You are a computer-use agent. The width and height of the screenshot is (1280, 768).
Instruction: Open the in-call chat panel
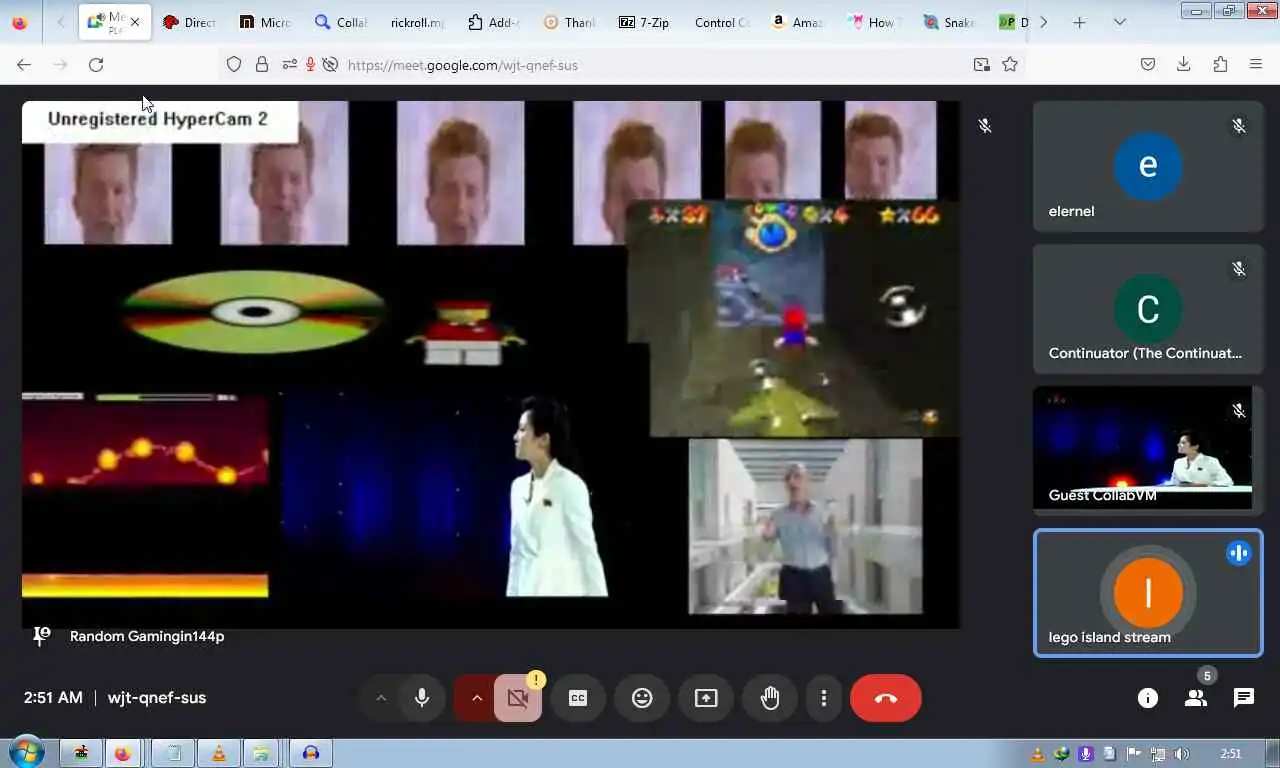(1244, 698)
